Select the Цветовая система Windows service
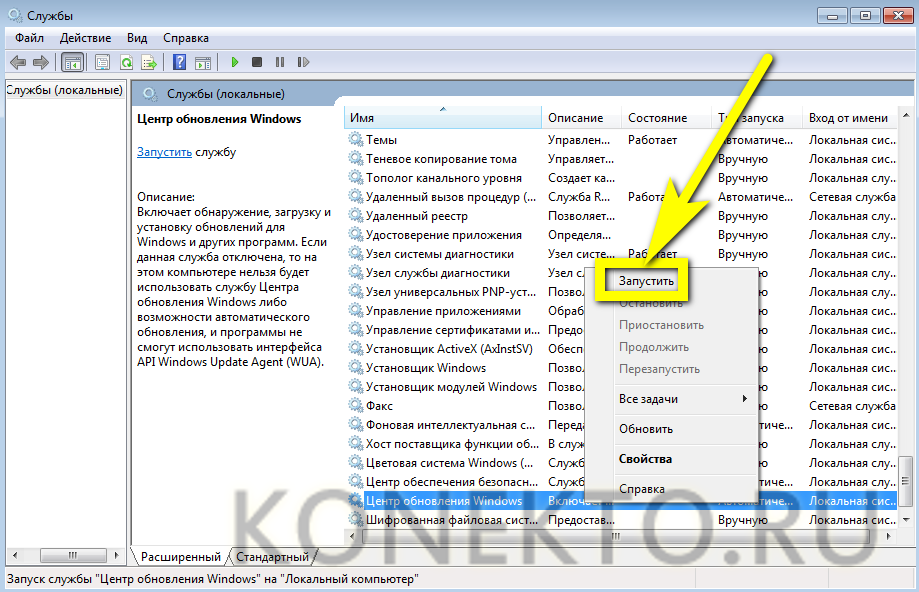Viewport: 919px width, 592px height. [x=450, y=463]
